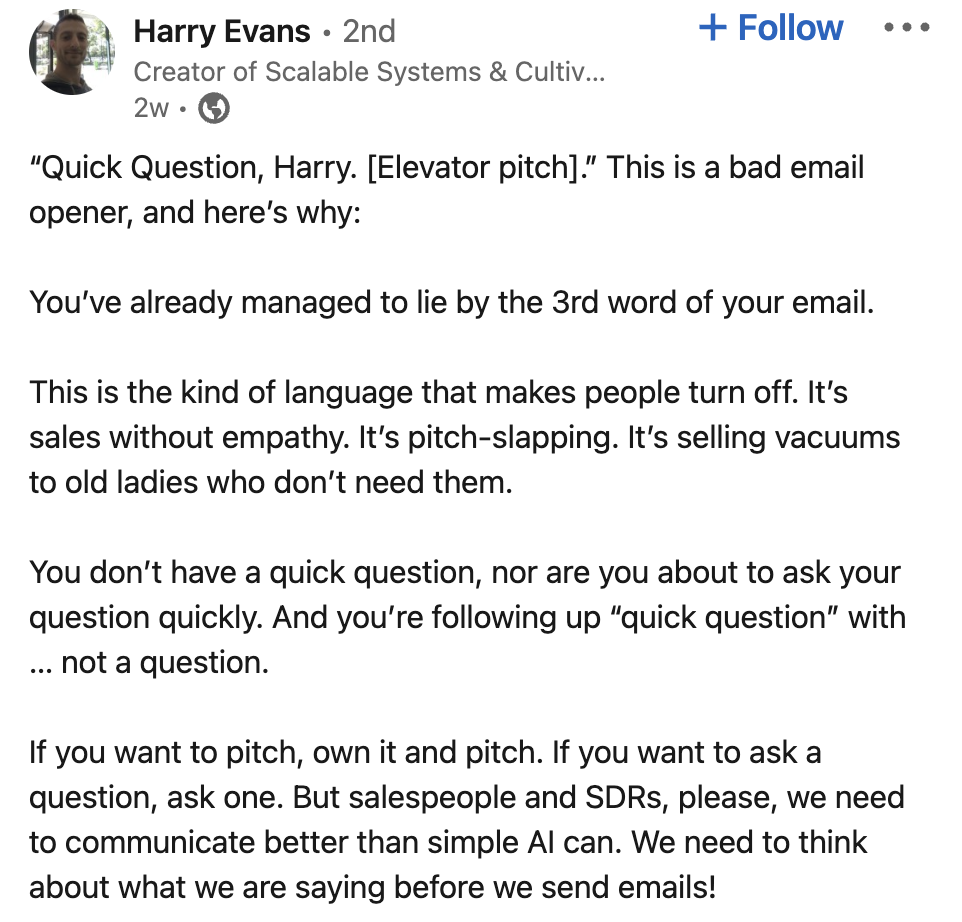Click the 2nd degree connection label

pyautogui.click(x=369, y=31)
